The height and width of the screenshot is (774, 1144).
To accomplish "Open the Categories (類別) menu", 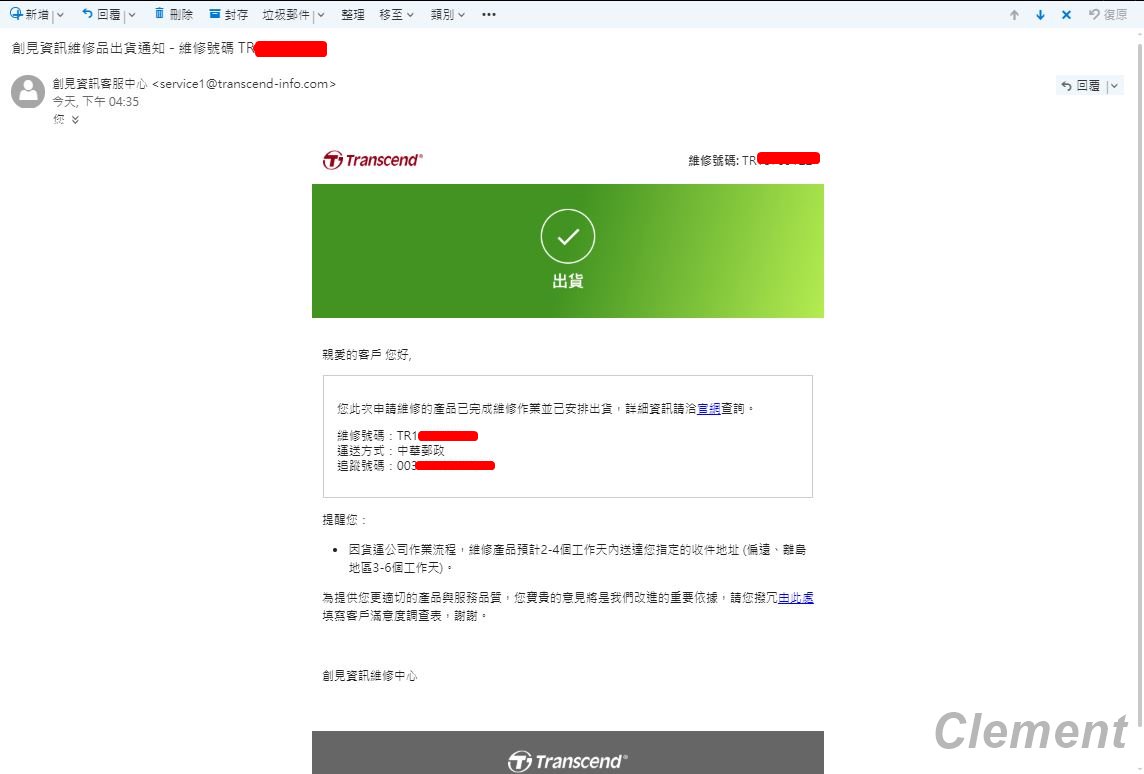I will (447, 15).
